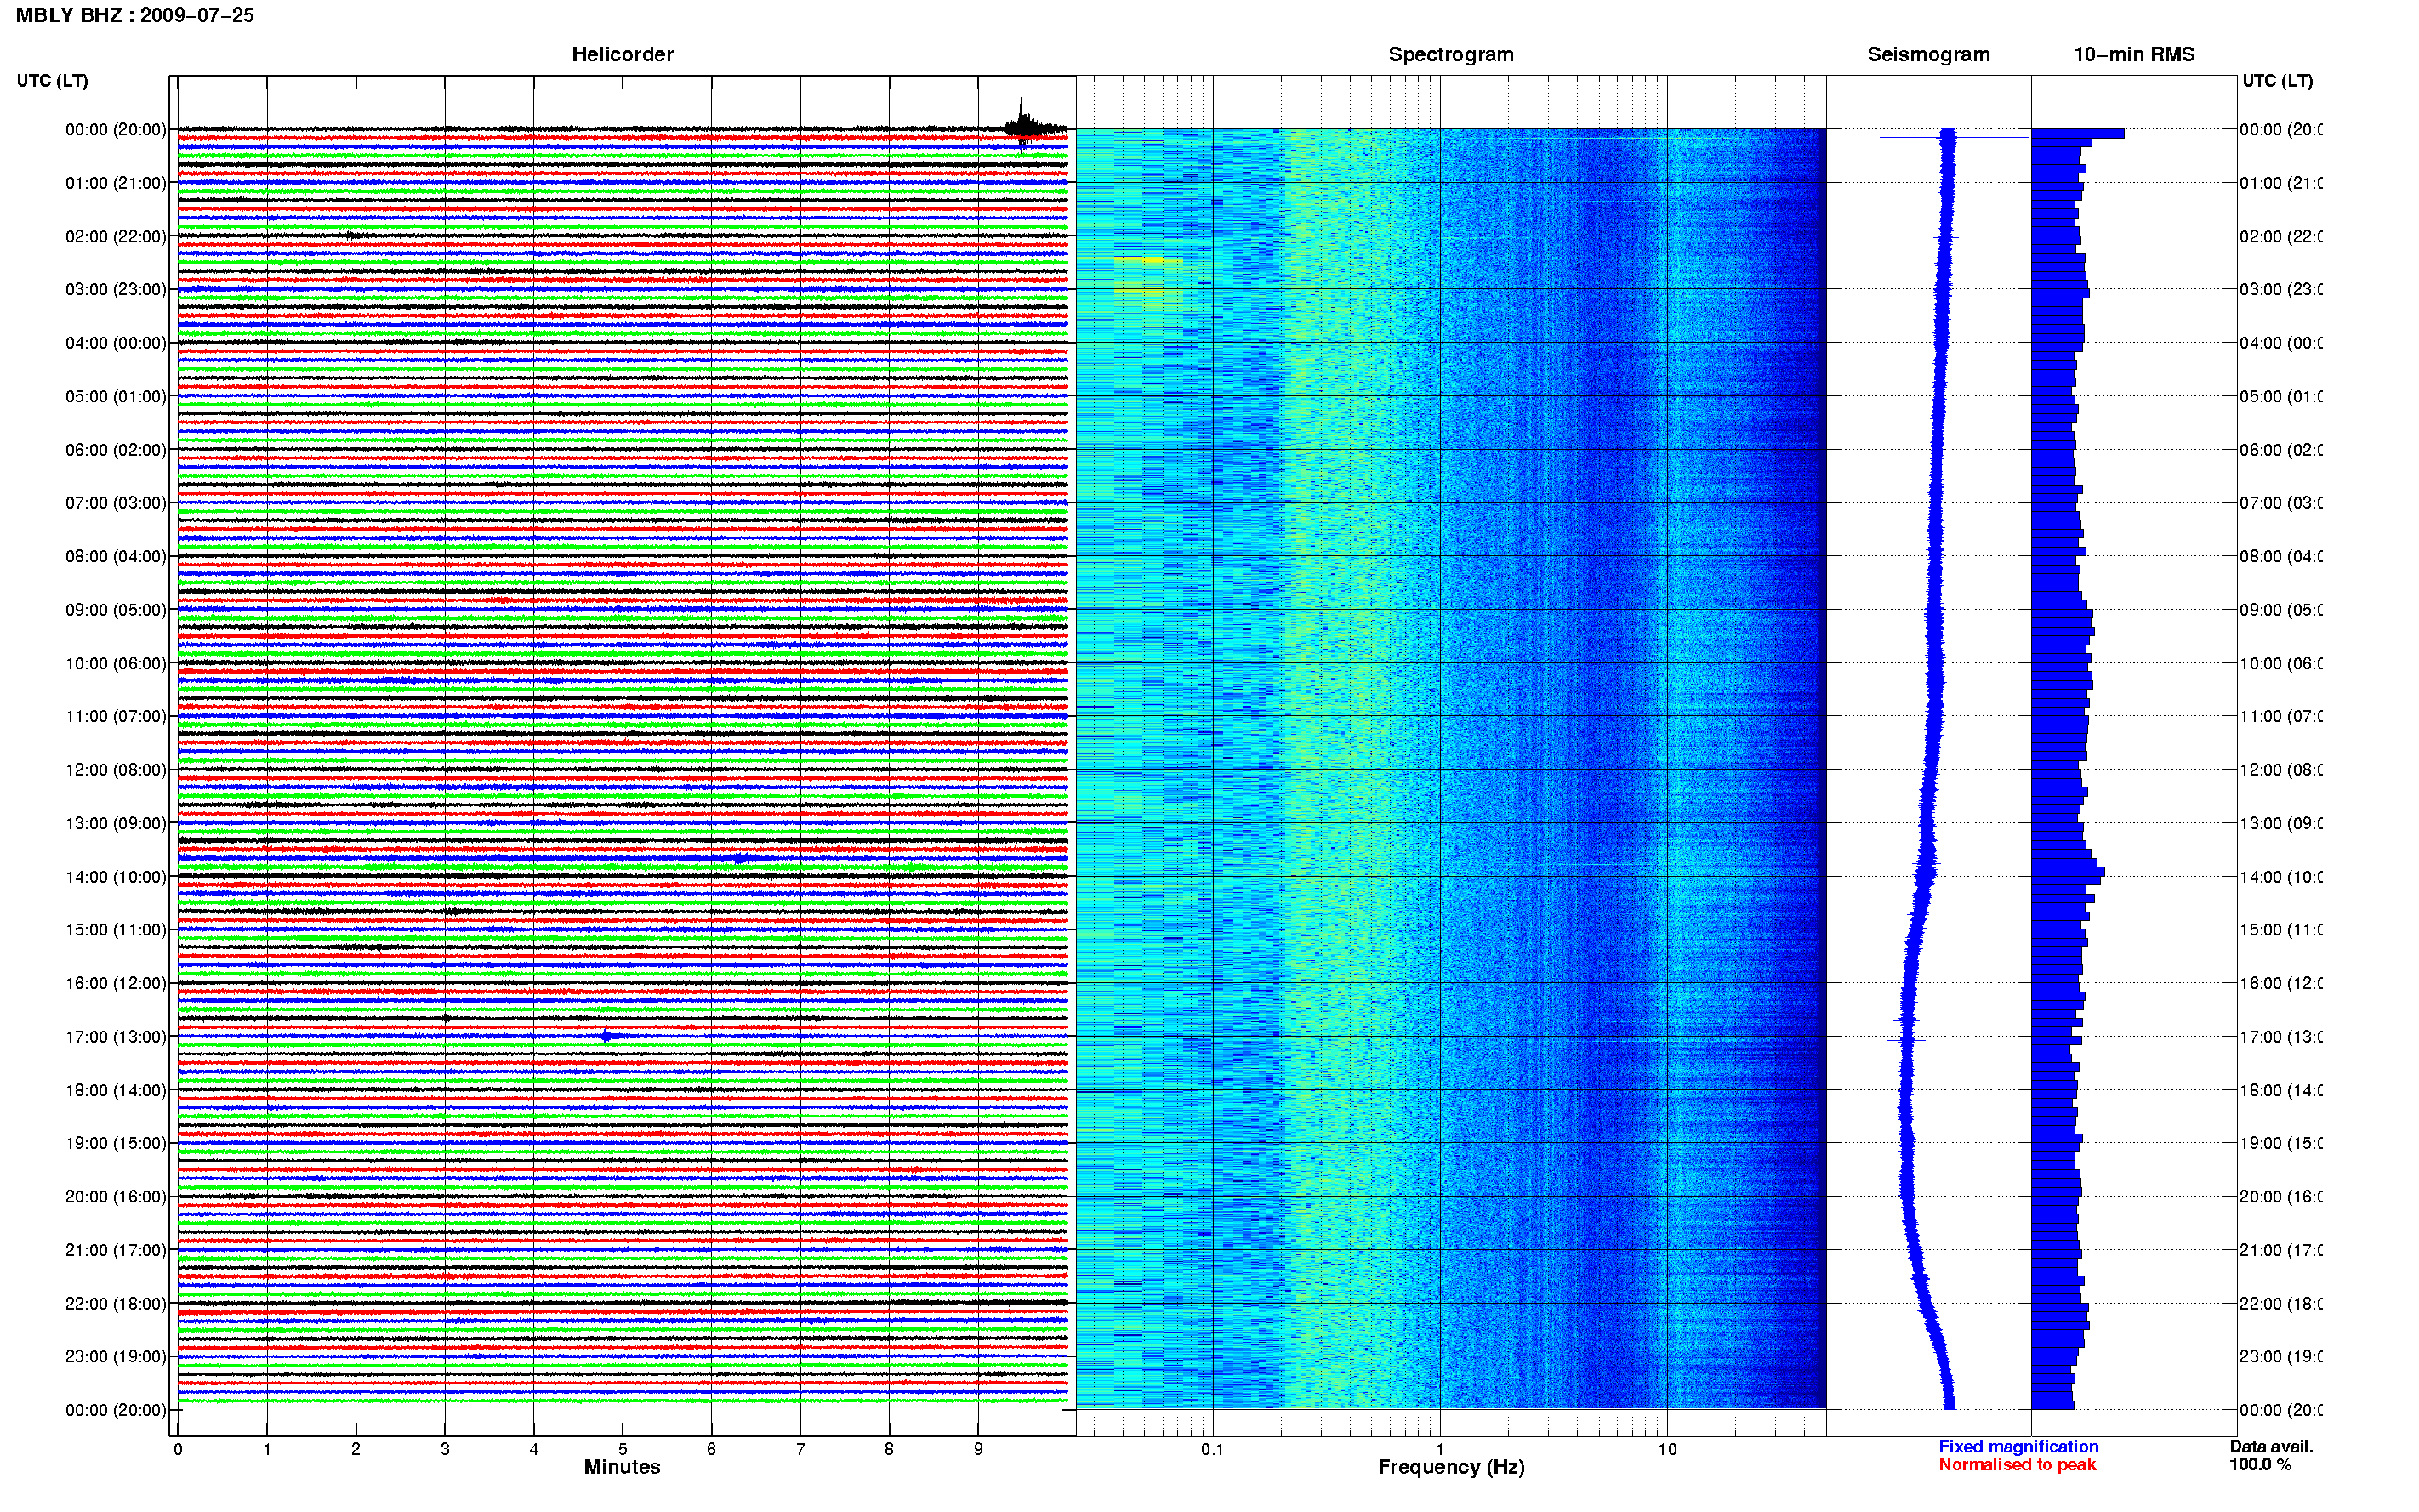The image size is (2419, 1512).
Task: Click the left 05:00 (01:00) time label
Action: [x=116, y=396]
